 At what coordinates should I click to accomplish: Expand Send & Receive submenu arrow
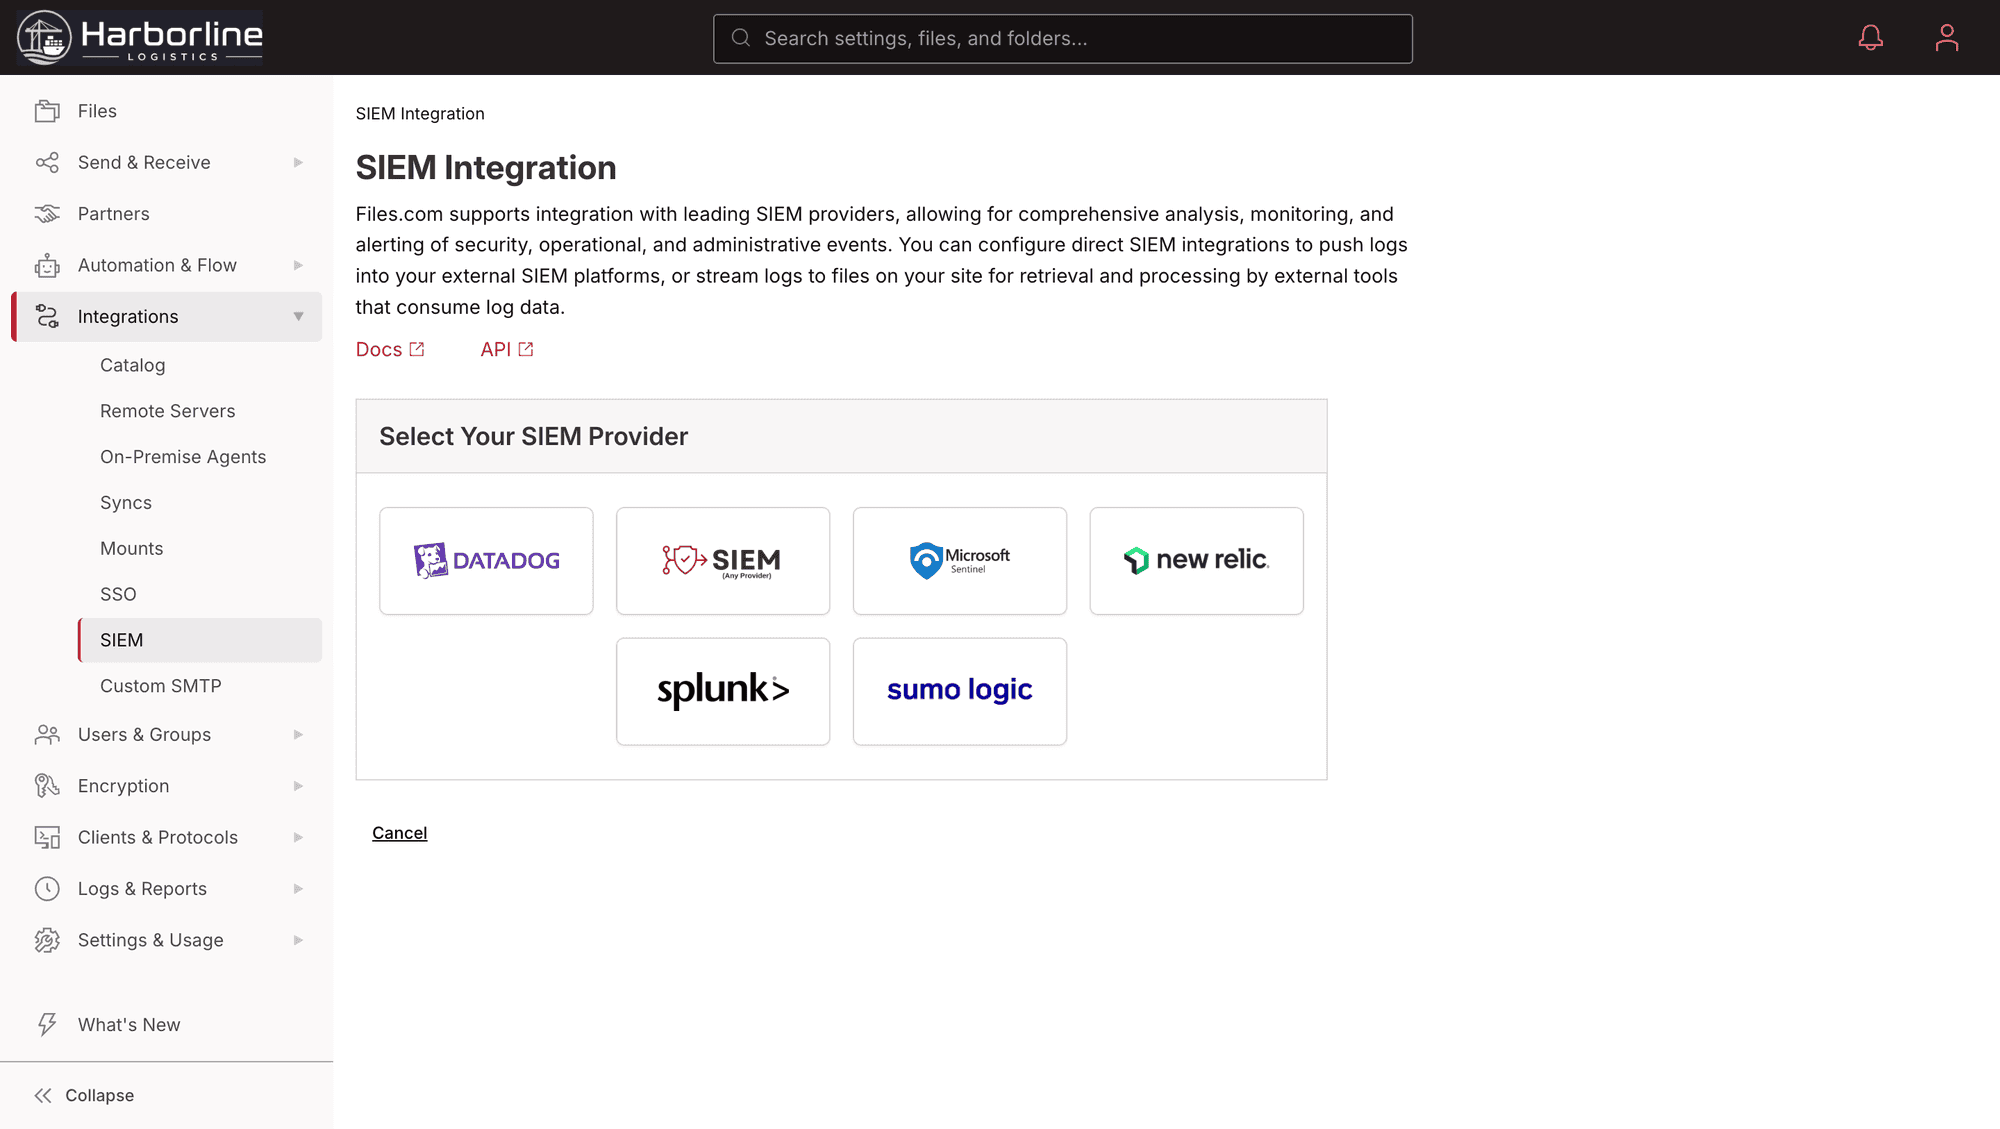point(298,162)
